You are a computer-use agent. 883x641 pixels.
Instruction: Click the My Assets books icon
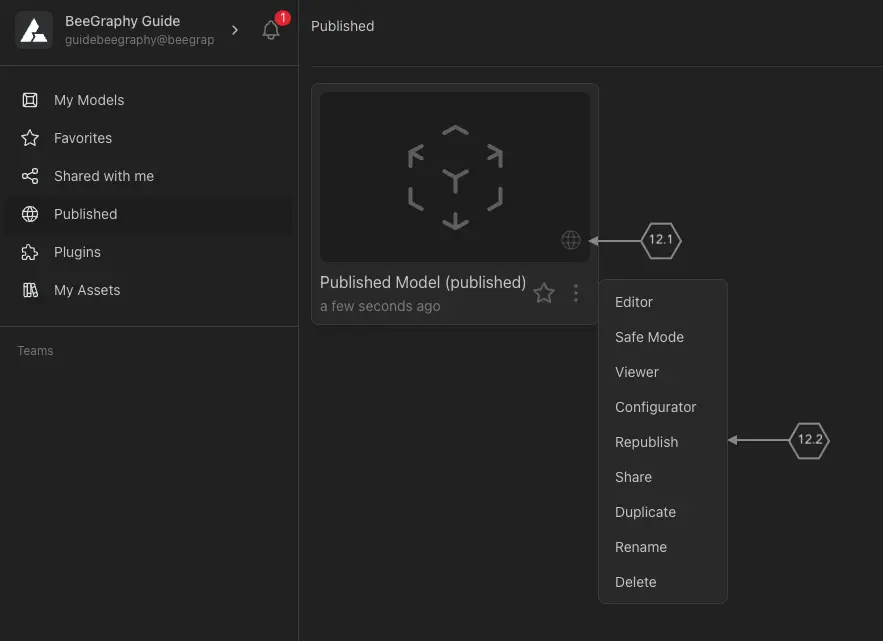click(x=31, y=290)
